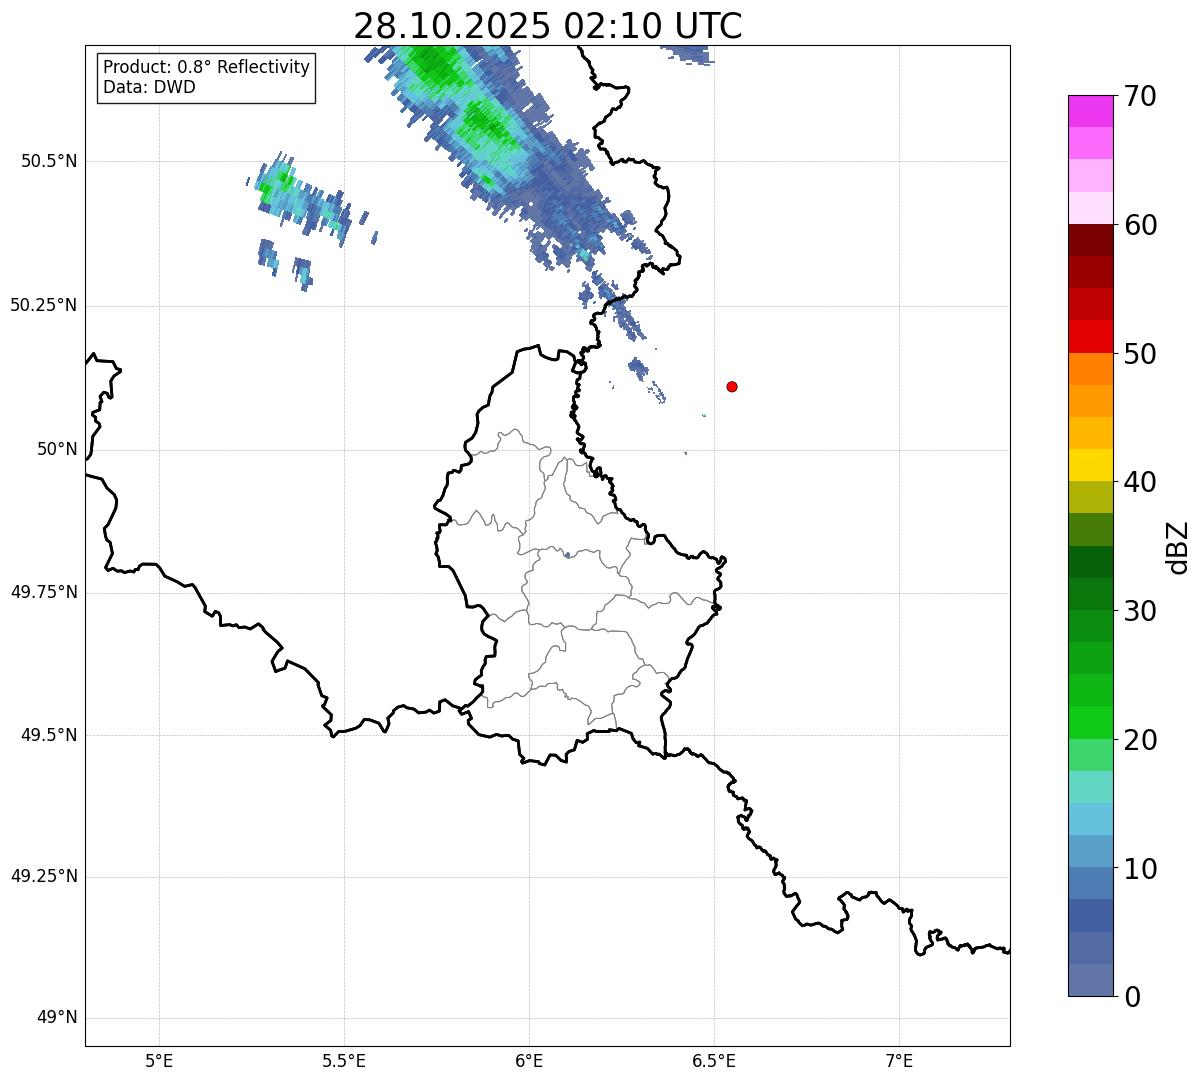The height and width of the screenshot is (1081, 1202).
Task: Click the 49°N latitude label
Action: tap(57, 1018)
